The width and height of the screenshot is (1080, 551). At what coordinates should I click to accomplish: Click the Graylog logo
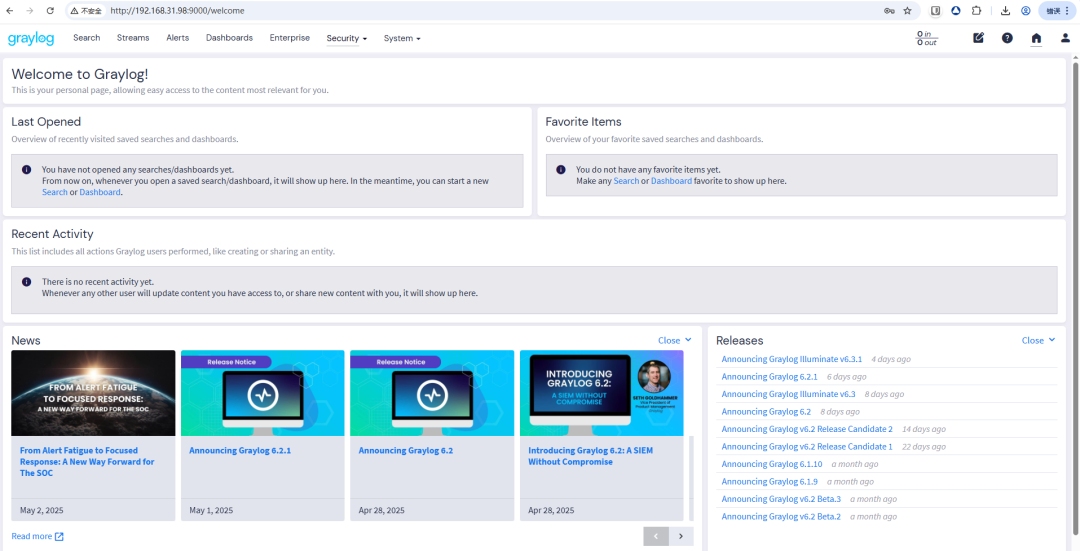pyautogui.click(x=31, y=39)
